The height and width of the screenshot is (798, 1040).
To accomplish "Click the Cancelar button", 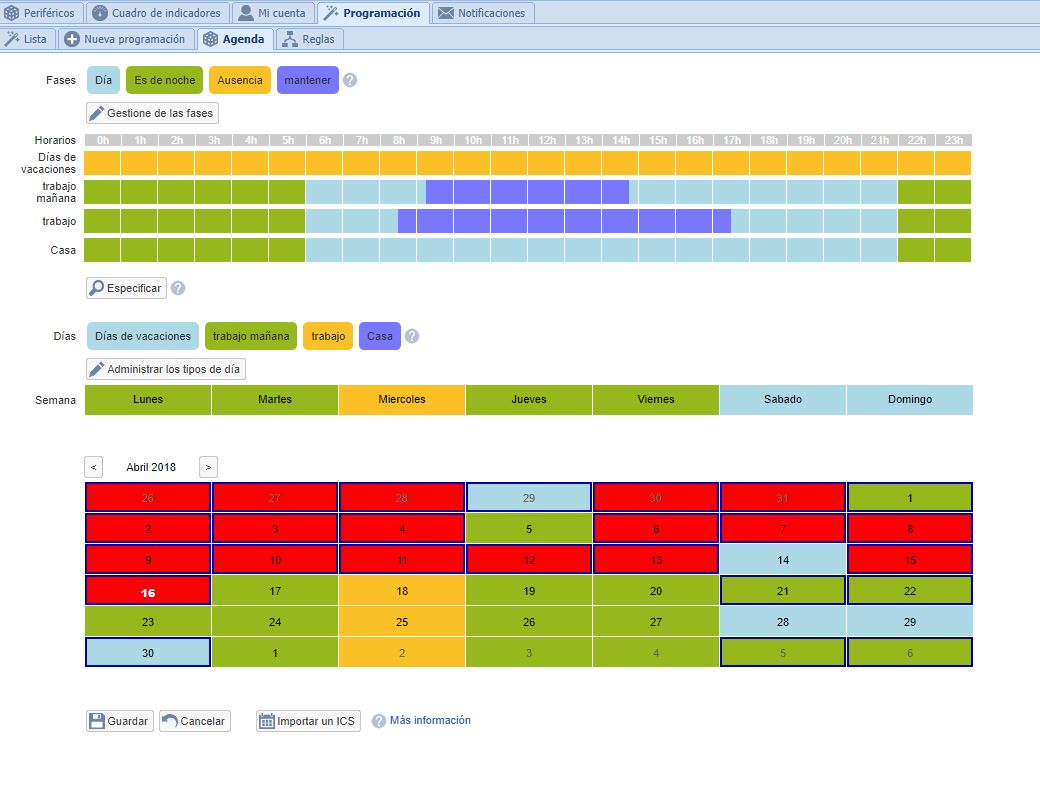I will pyautogui.click(x=194, y=721).
